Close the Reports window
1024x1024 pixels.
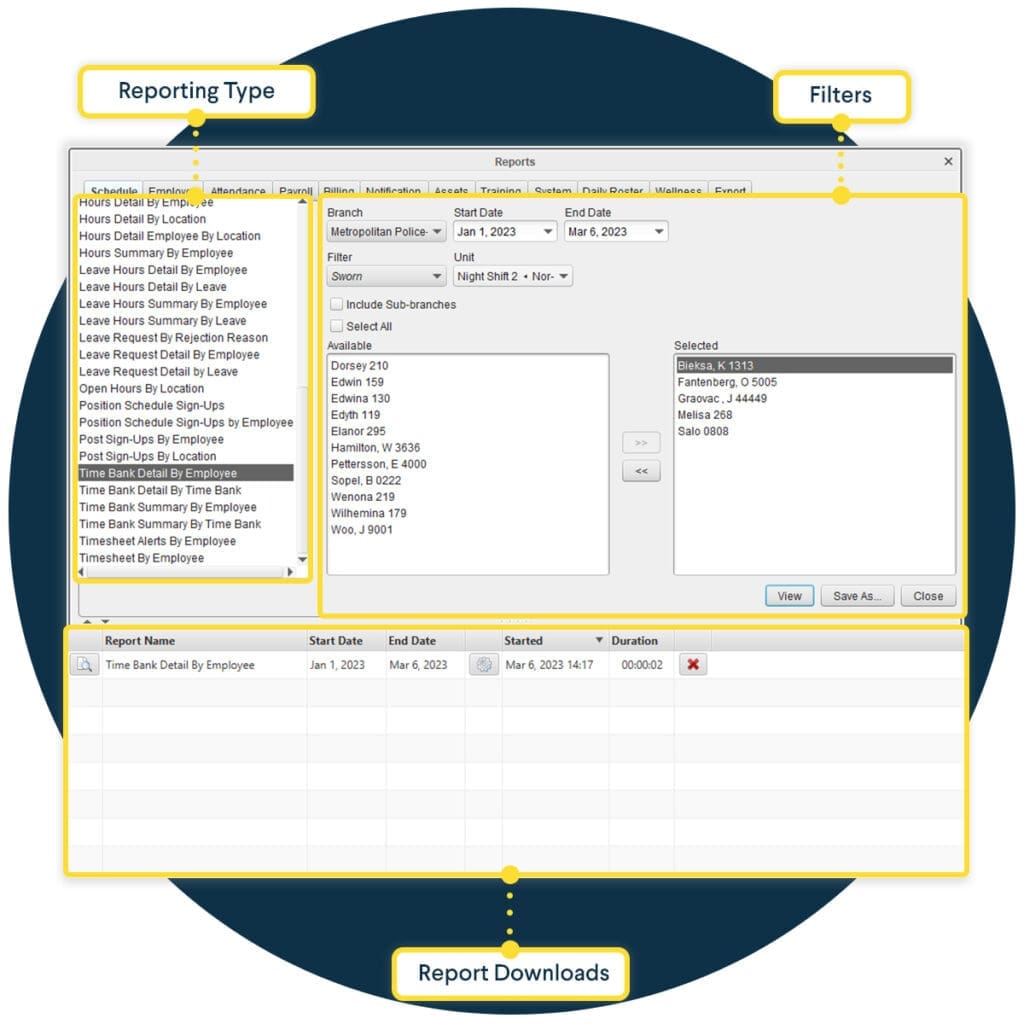click(948, 161)
